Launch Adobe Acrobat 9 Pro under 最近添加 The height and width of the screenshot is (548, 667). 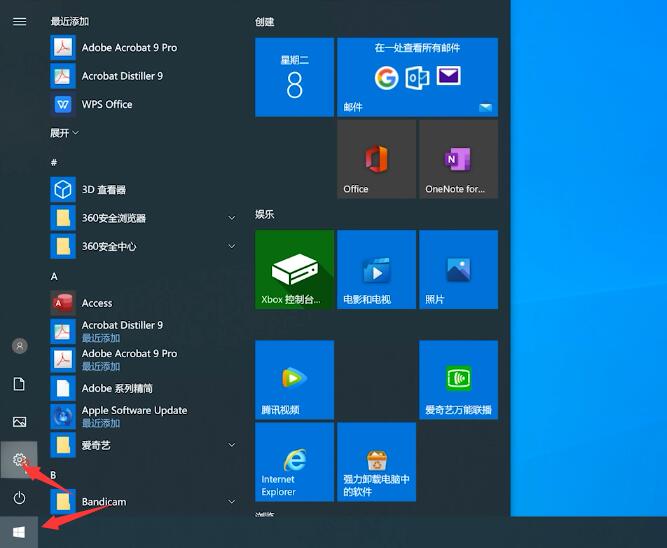click(x=144, y=48)
